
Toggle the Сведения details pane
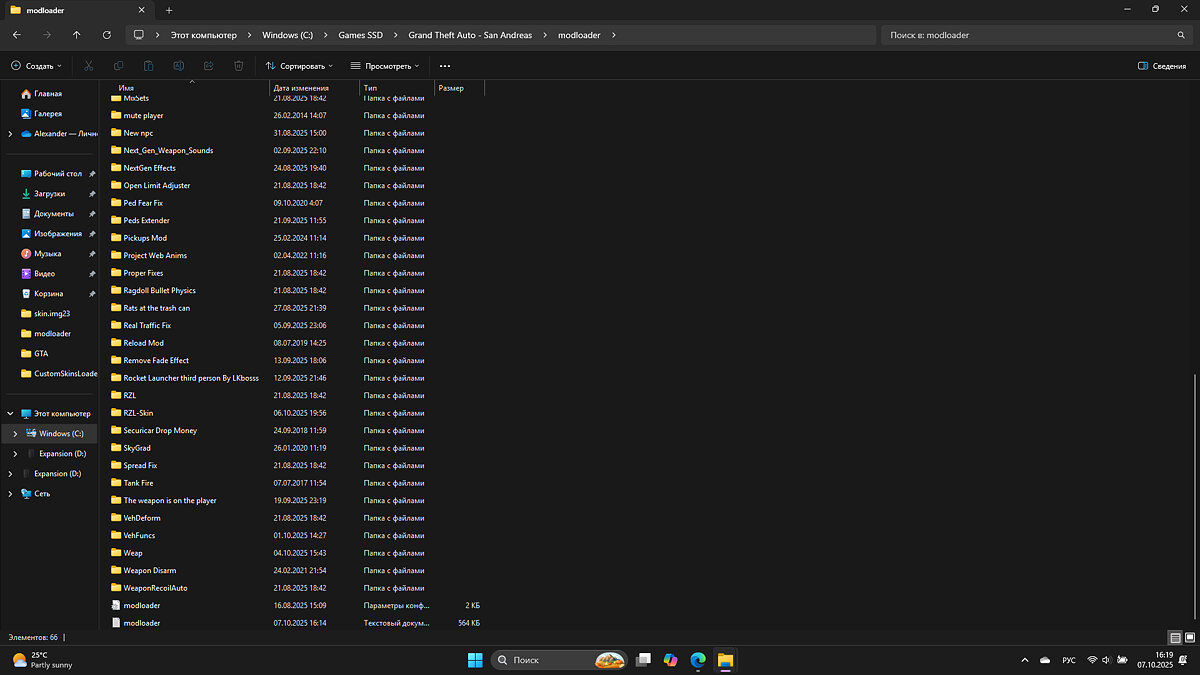click(1162, 66)
